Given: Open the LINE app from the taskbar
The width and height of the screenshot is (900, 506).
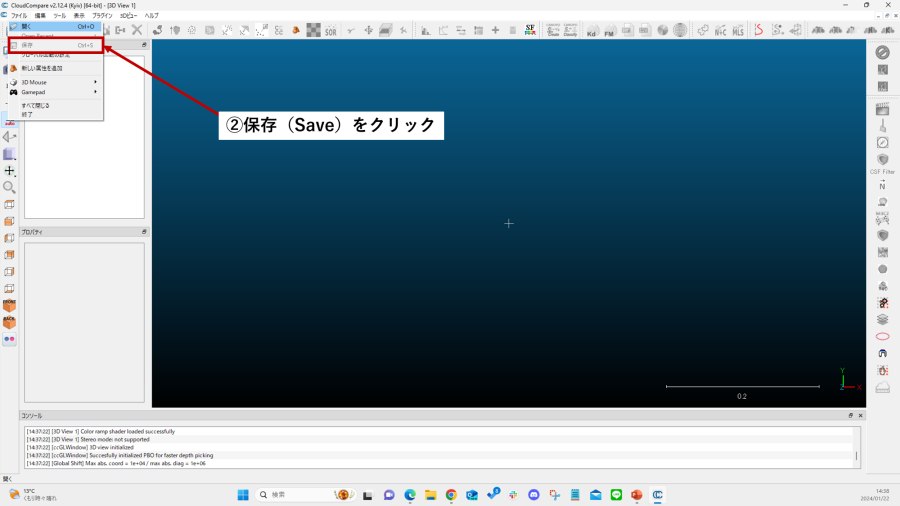Looking at the screenshot, I should click(616, 495).
